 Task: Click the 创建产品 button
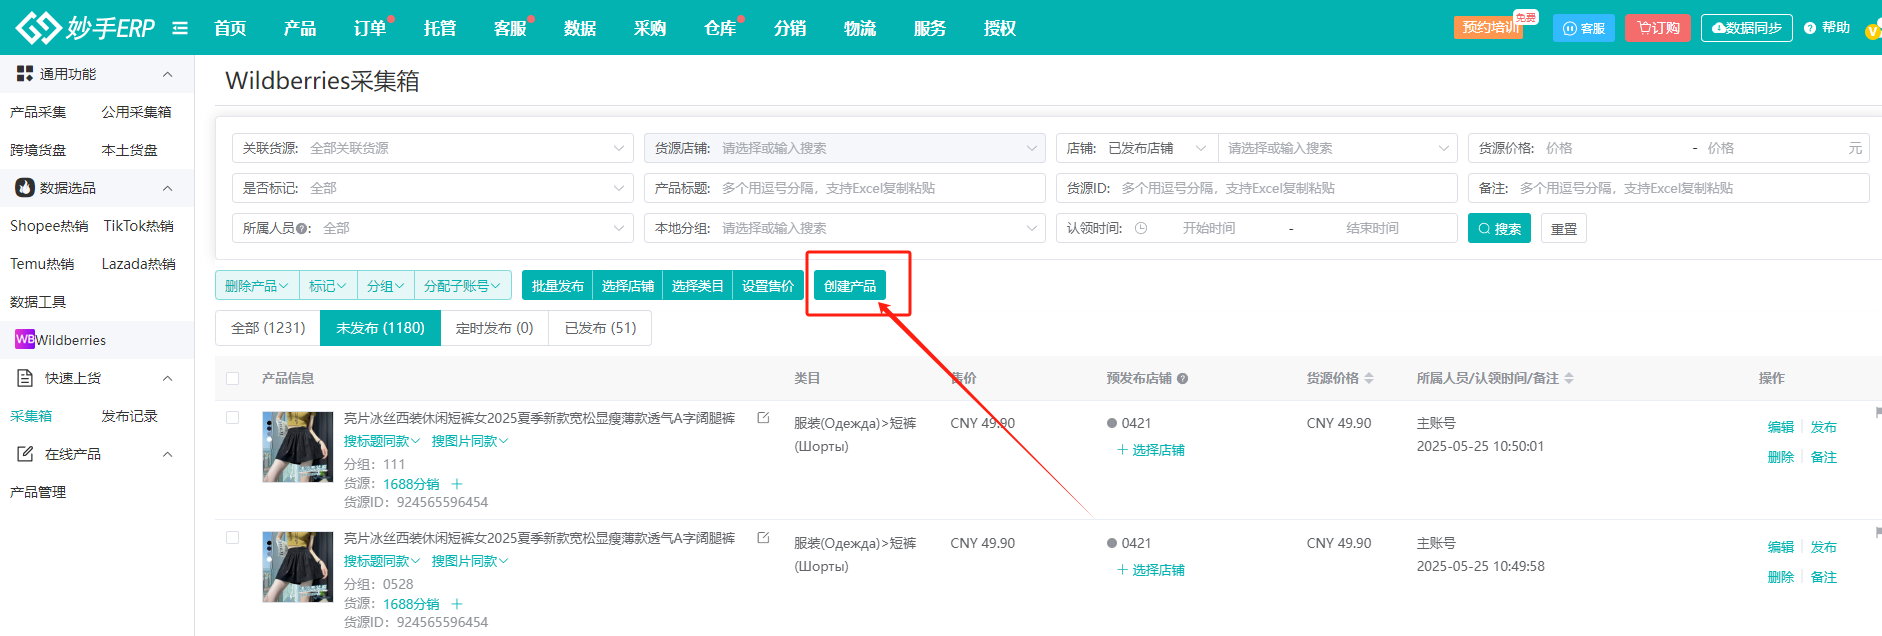click(x=850, y=286)
